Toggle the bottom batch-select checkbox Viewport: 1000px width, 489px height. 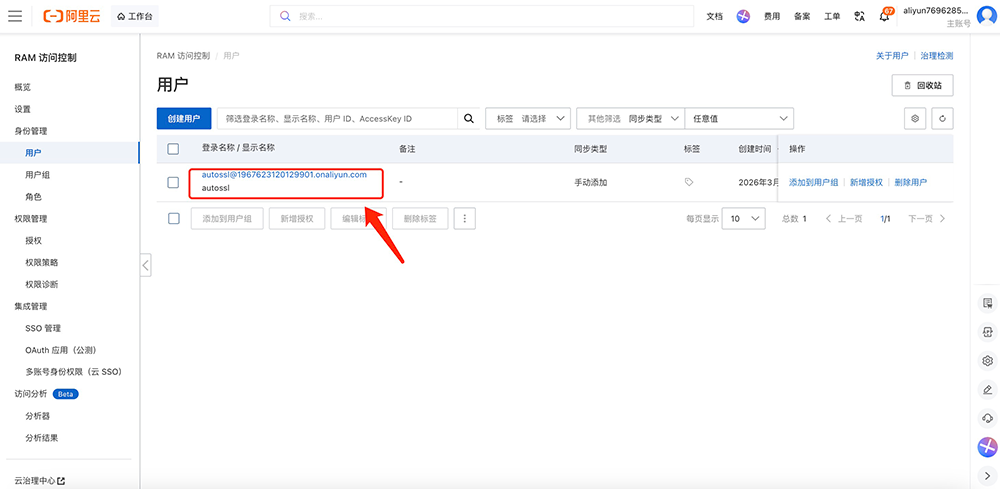173,218
